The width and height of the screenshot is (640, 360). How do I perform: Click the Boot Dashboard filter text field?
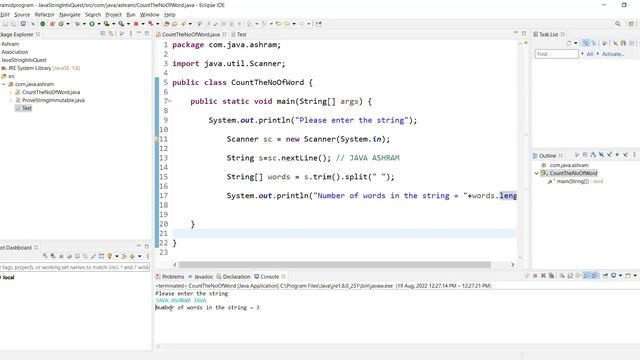[75, 267]
